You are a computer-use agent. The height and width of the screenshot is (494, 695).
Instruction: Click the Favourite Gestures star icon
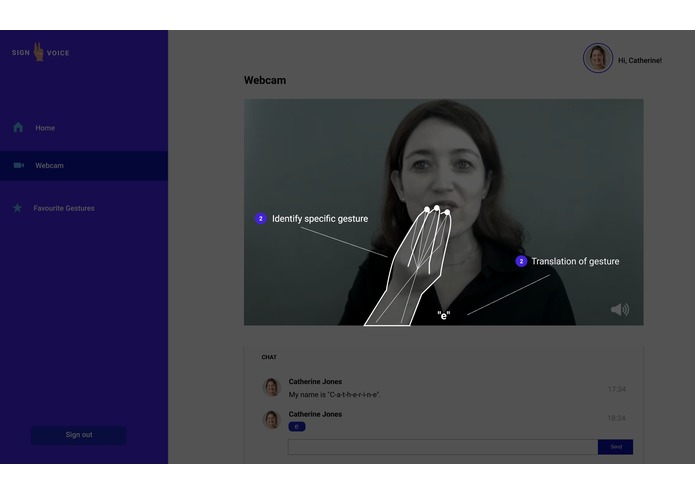[17, 208]
